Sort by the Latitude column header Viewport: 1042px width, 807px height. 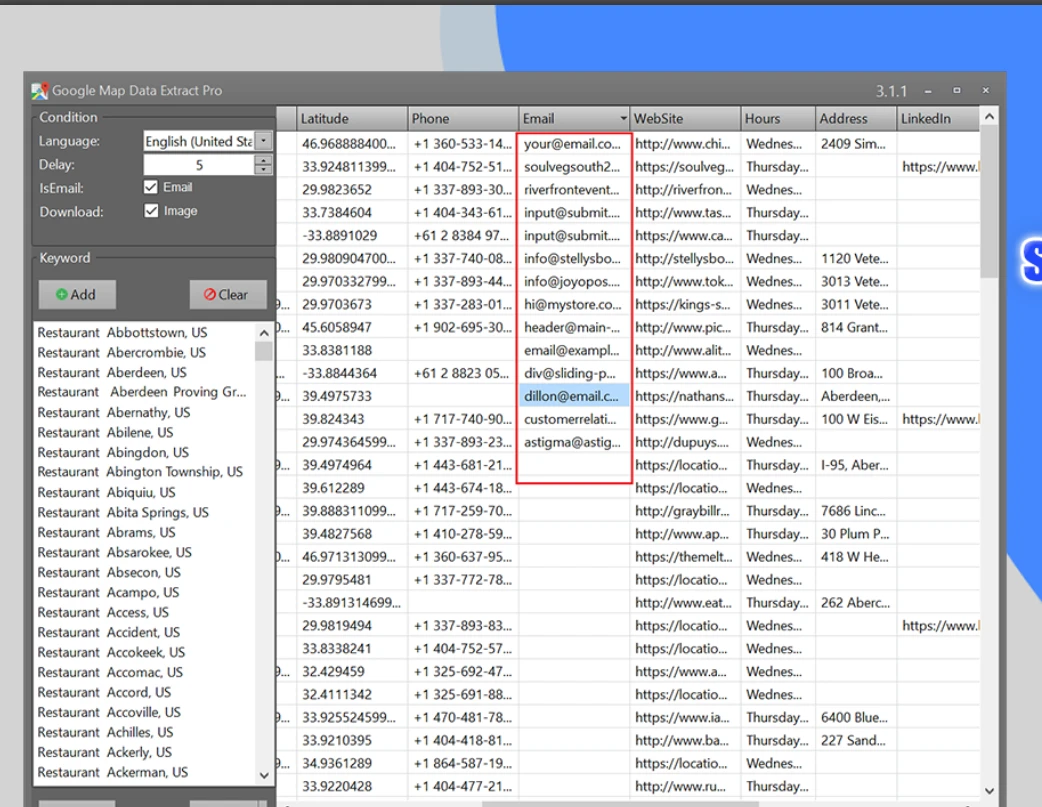click(351, 119)
